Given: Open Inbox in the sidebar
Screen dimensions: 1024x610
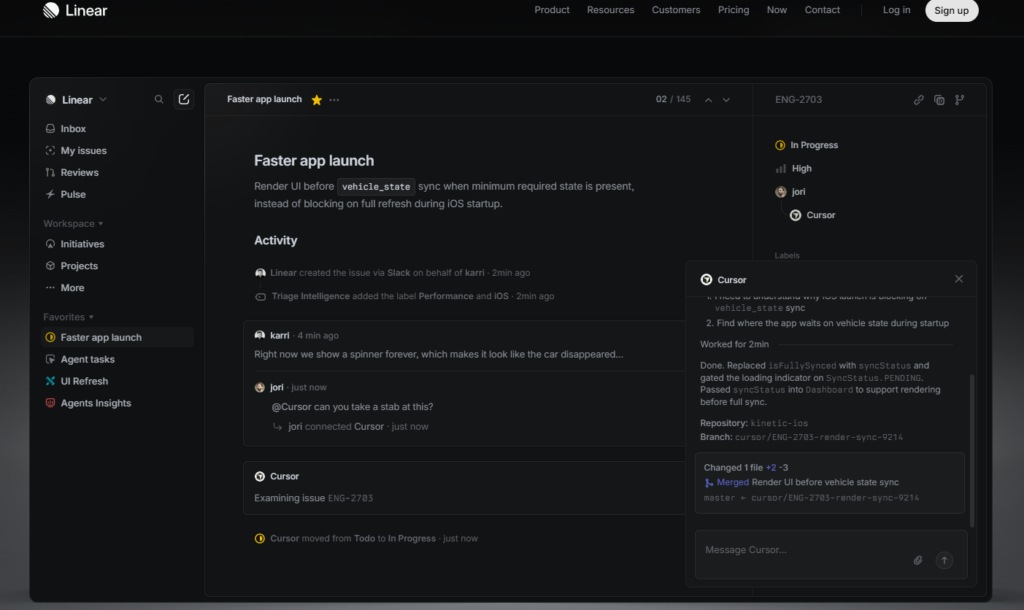Looking at the screenshot, I should point(65,129).
